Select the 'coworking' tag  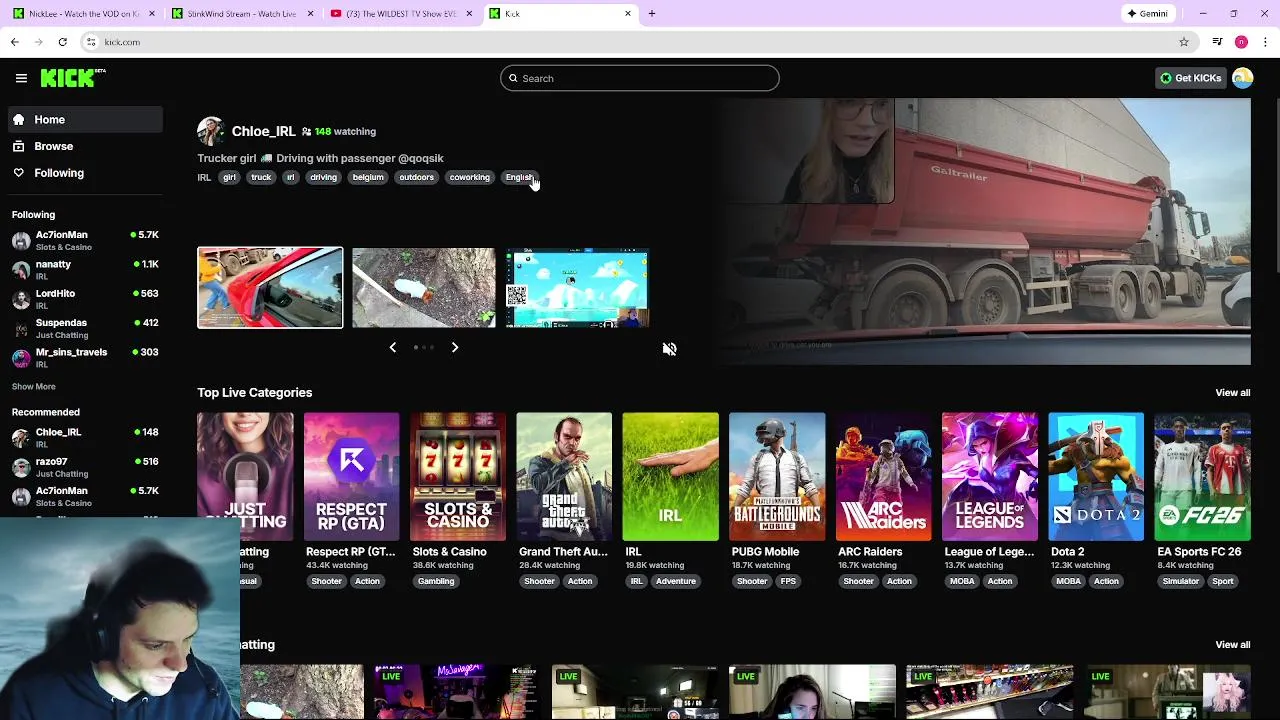click(469, 177)
